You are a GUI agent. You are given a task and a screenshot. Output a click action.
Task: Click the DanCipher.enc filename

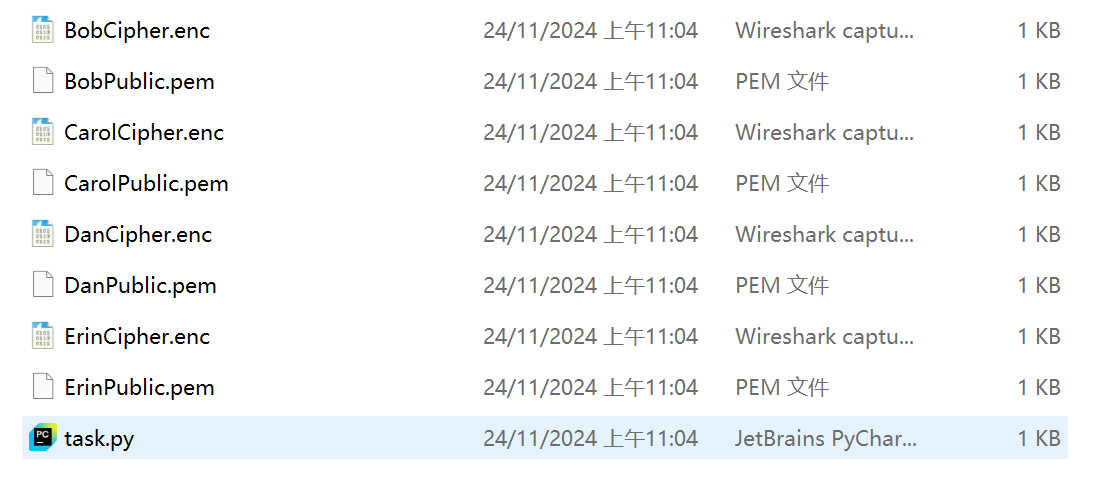(138, 234)
